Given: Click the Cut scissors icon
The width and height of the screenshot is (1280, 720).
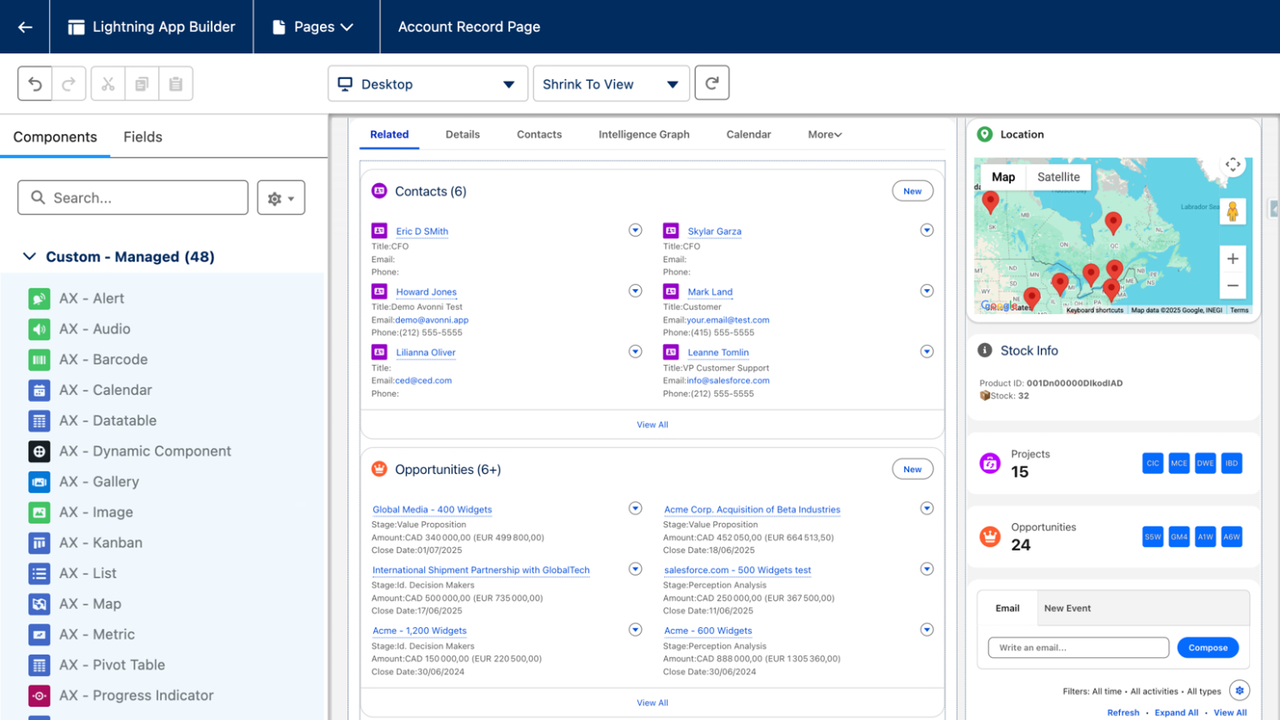Looking at the screenshot, I should 108,84.
